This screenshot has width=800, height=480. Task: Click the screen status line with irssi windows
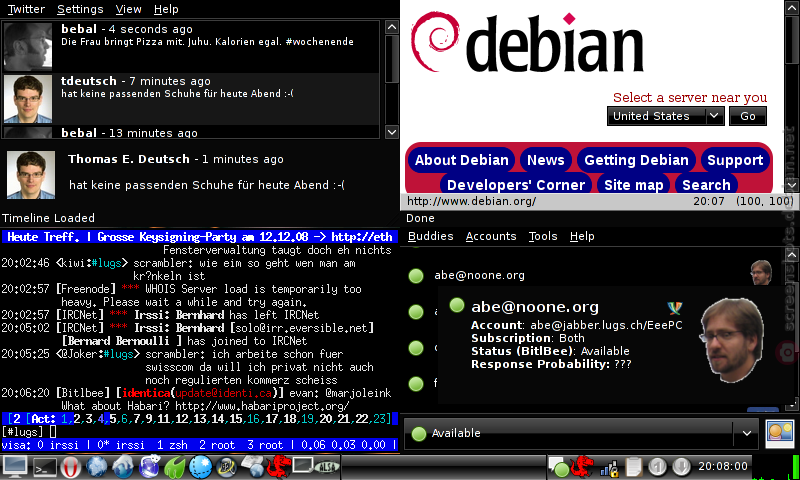[200, 445]
